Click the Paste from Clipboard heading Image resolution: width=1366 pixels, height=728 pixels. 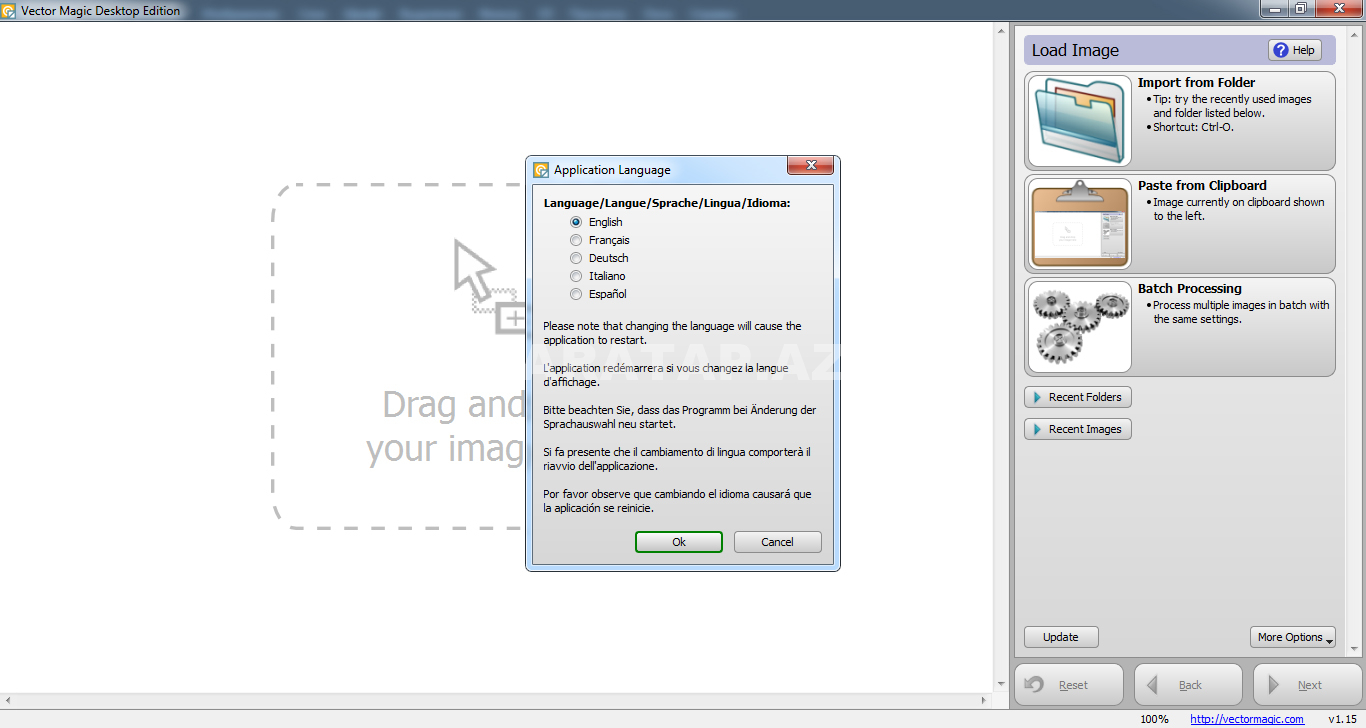tap(1202, 186)
